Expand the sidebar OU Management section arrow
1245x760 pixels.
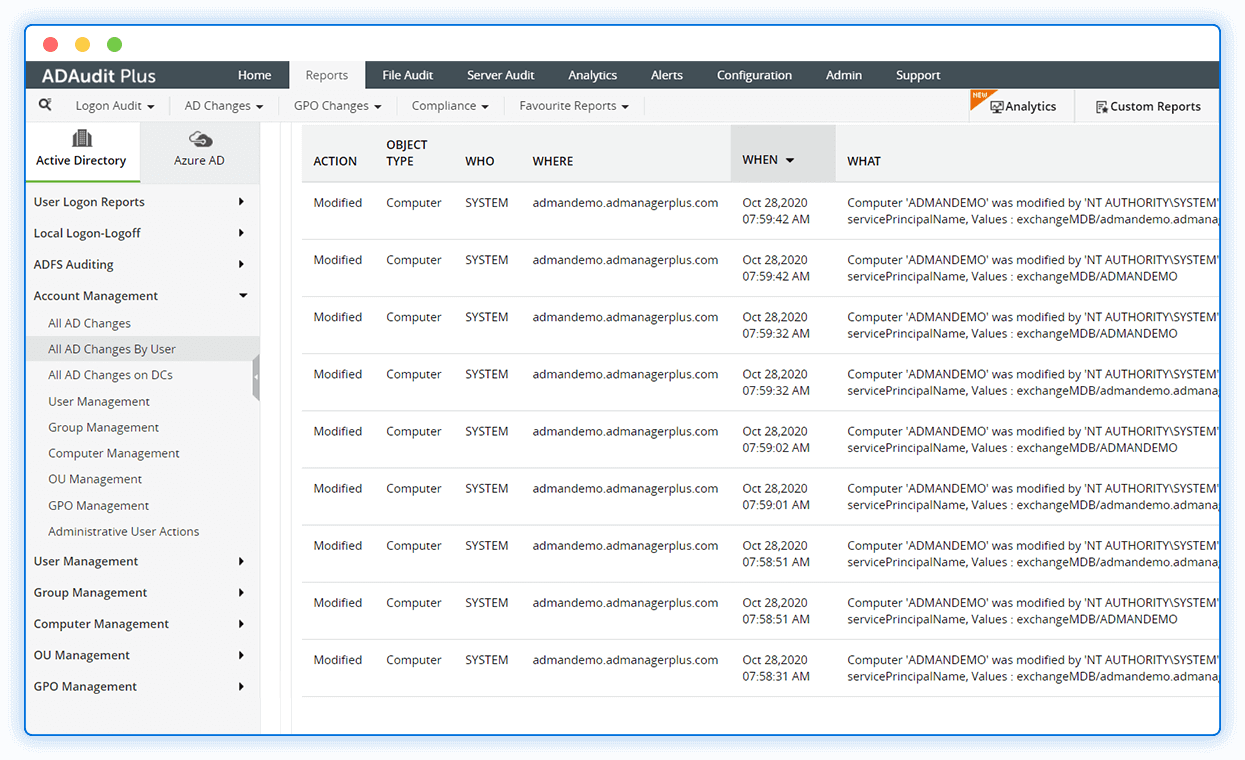click(x=241, y=655)
